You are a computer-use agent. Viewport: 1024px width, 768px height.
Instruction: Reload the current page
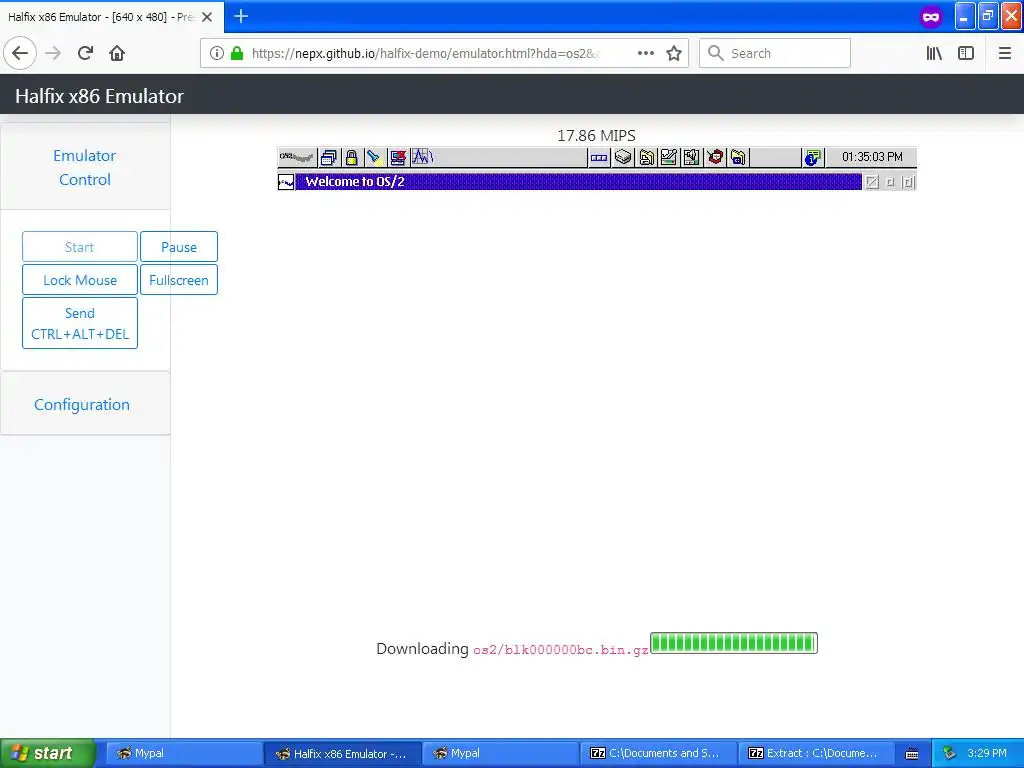[85, 54]
